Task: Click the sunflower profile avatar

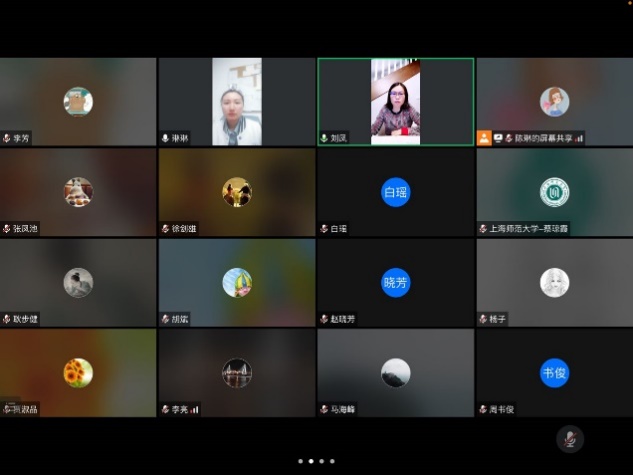Action: [78, 373]
